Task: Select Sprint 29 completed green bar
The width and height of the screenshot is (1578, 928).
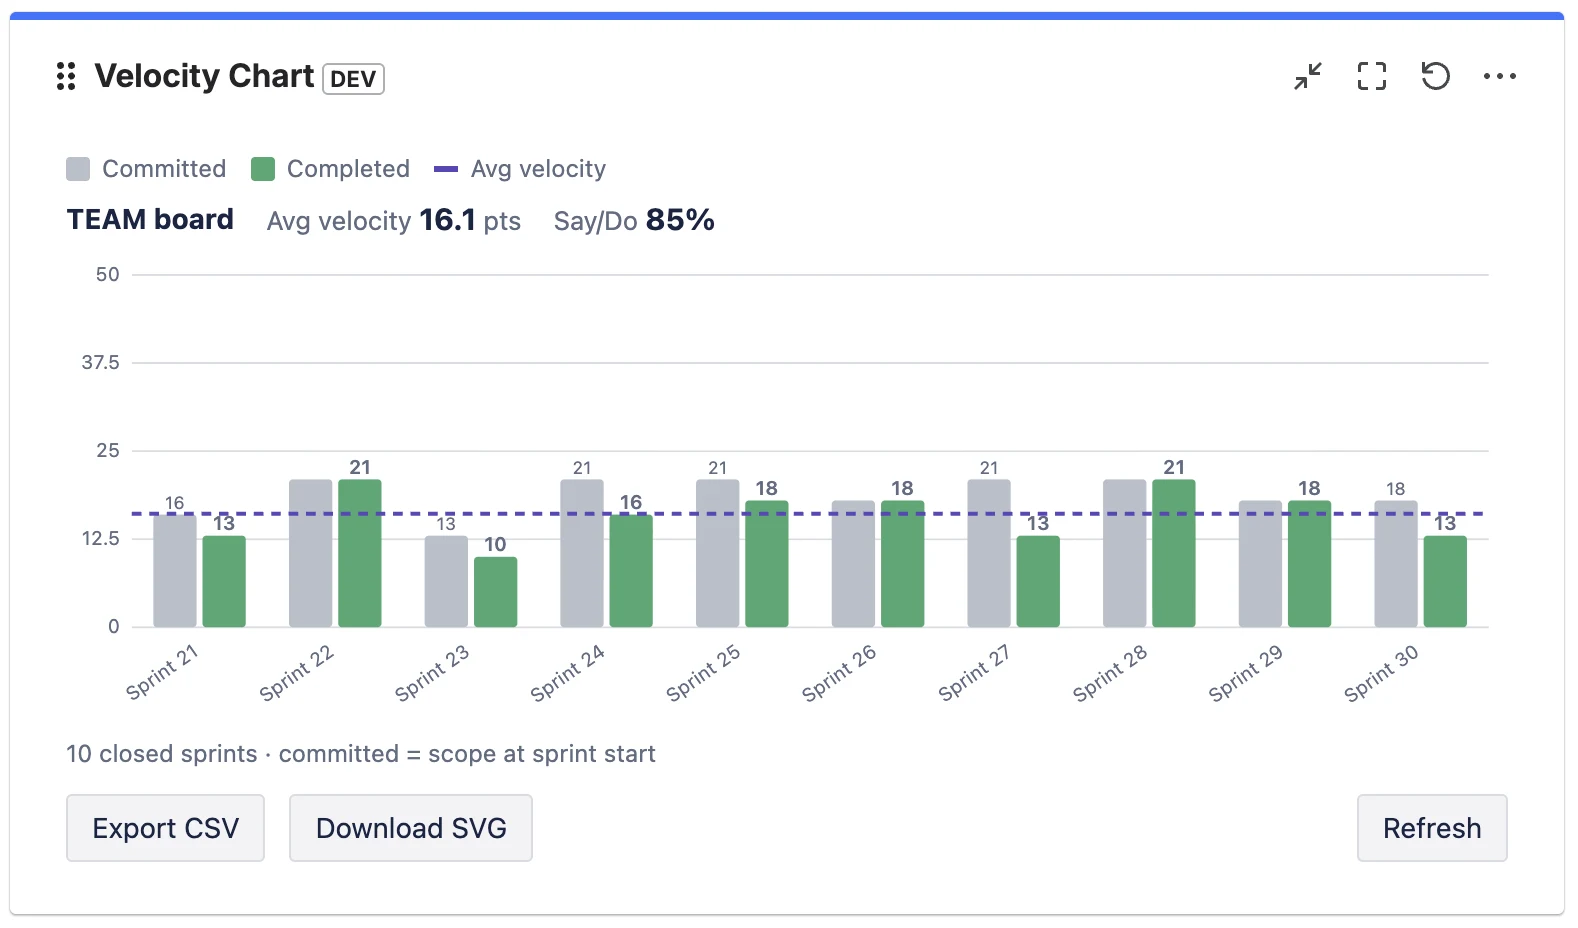Action: click(x=1310, y=564)
